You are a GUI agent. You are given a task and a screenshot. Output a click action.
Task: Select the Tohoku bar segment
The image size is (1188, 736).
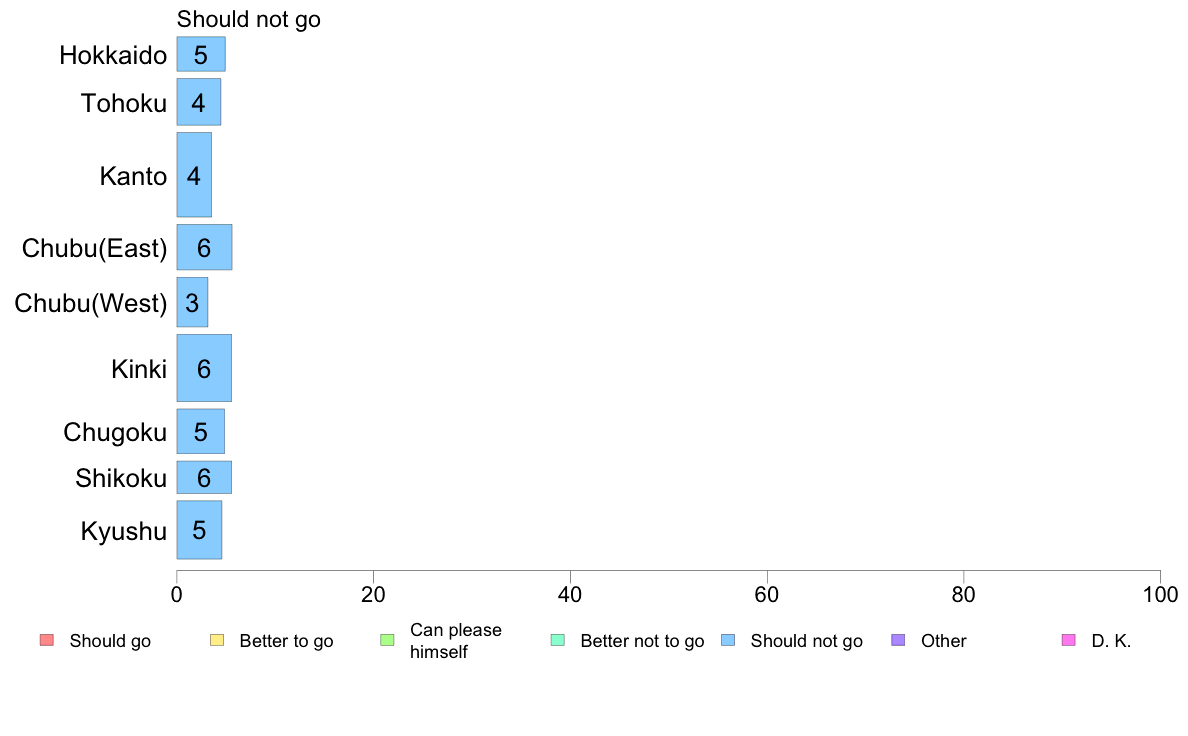(199, 102)
